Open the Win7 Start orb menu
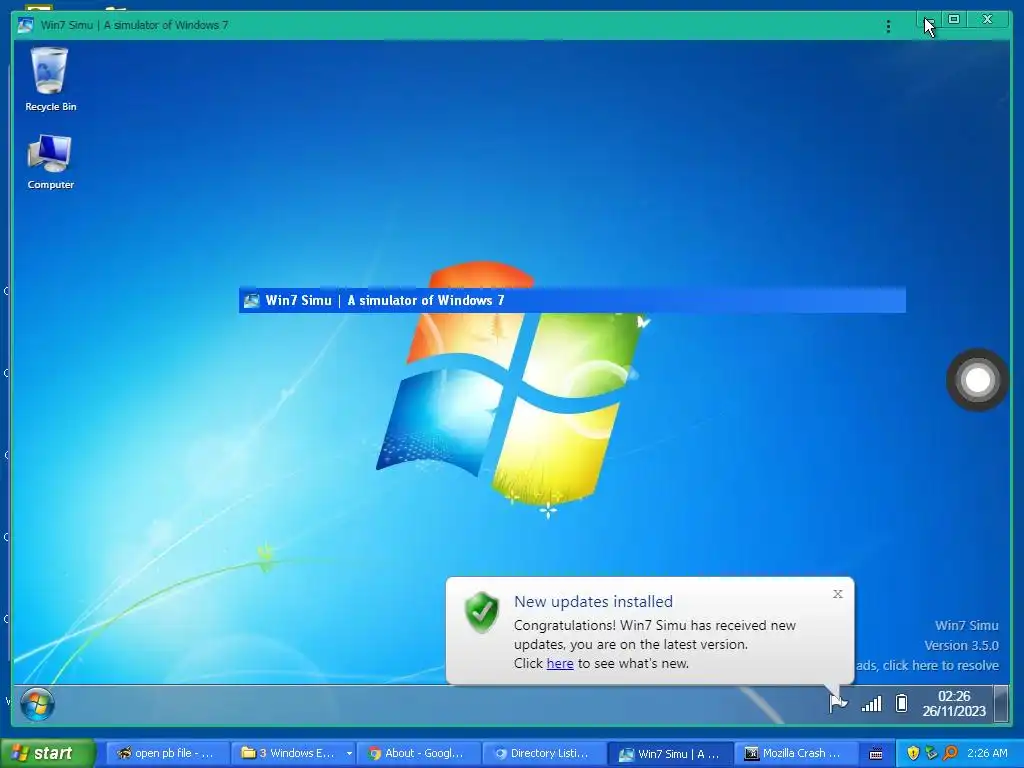Screen dimensions: 1024x768 (37, 704)
